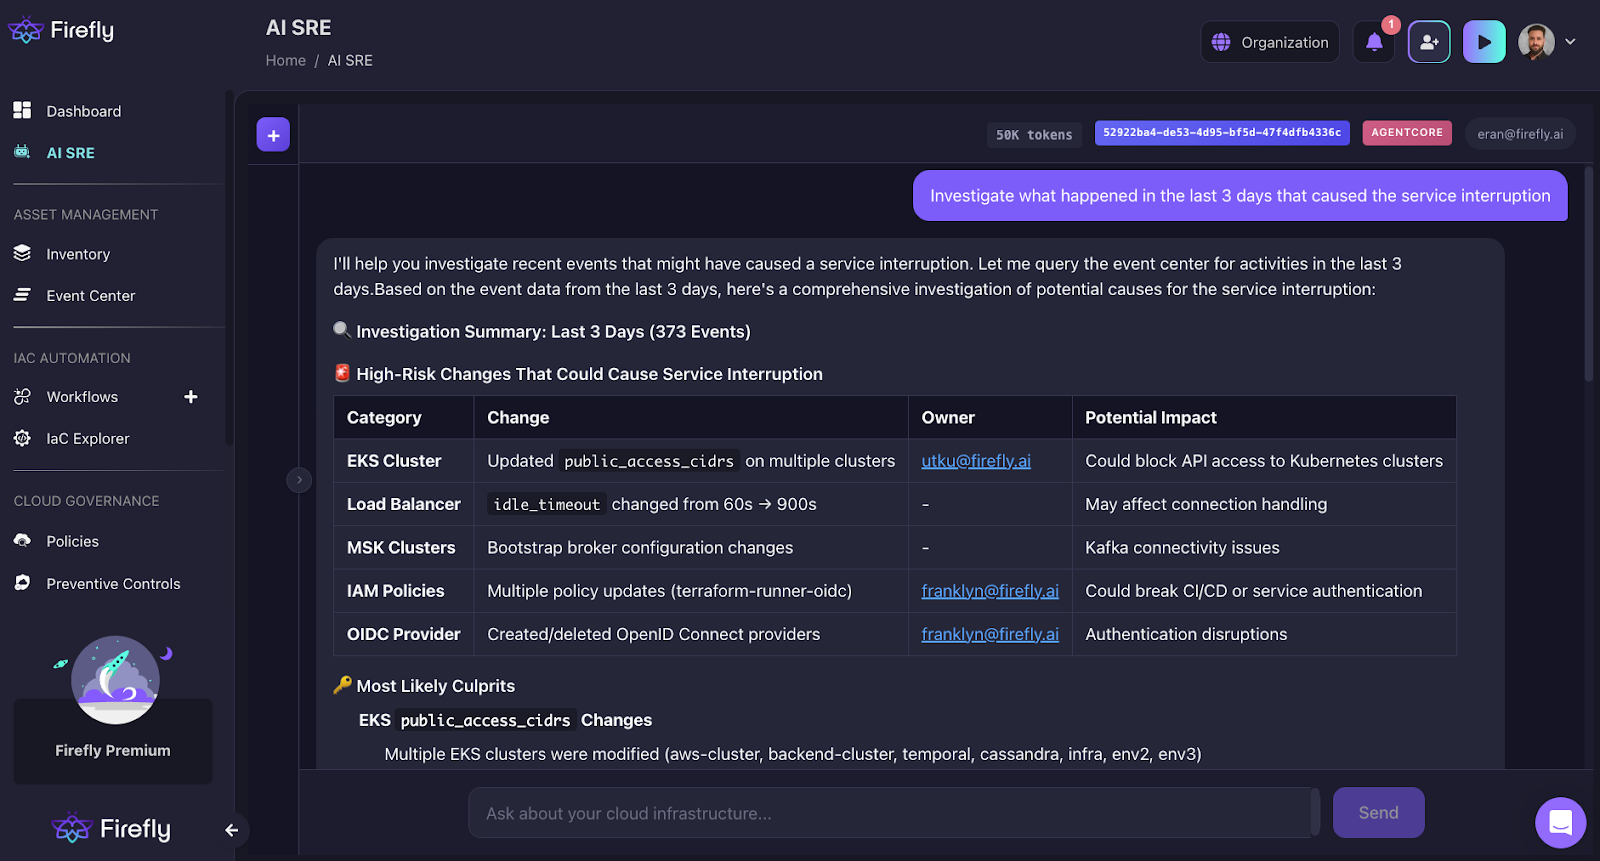Click the idle_timeout code text
The height and width of the screenshot is (861, 1600).
(546, 505)
